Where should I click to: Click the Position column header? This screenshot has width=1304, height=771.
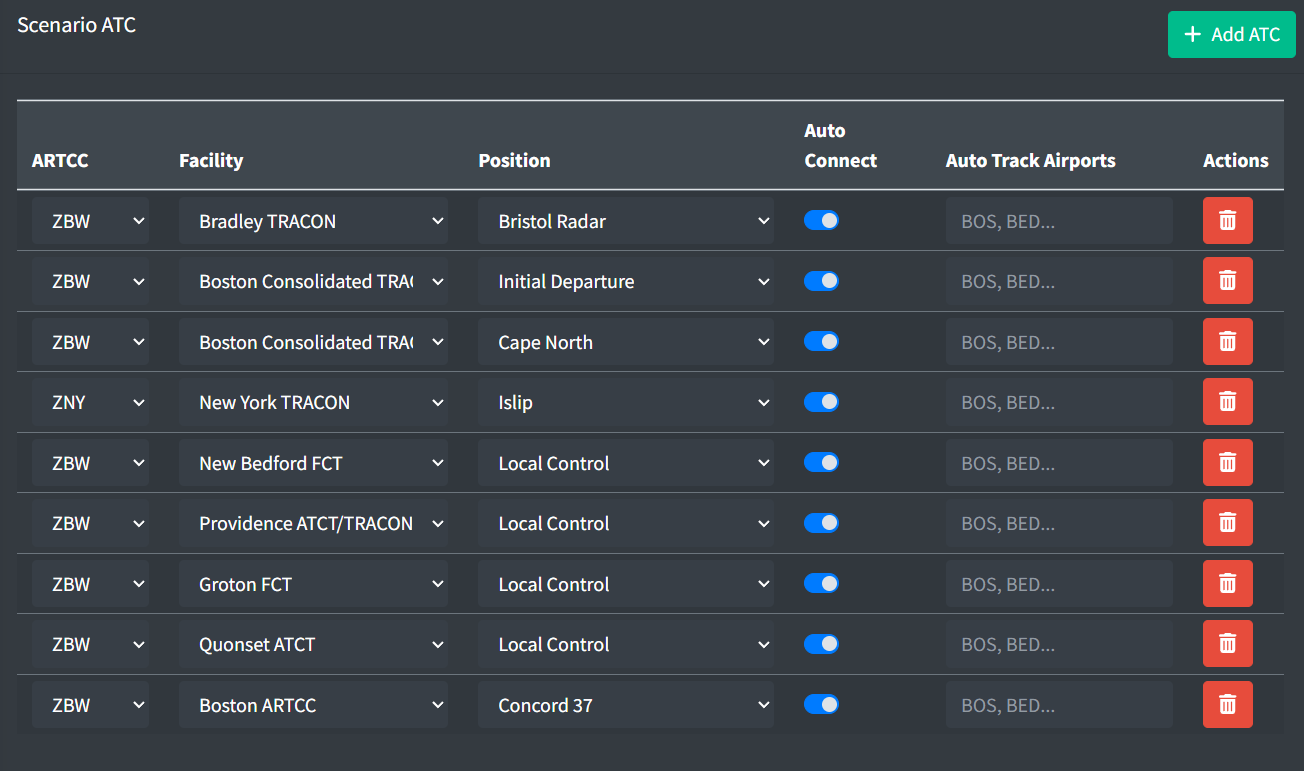[514, 160]
